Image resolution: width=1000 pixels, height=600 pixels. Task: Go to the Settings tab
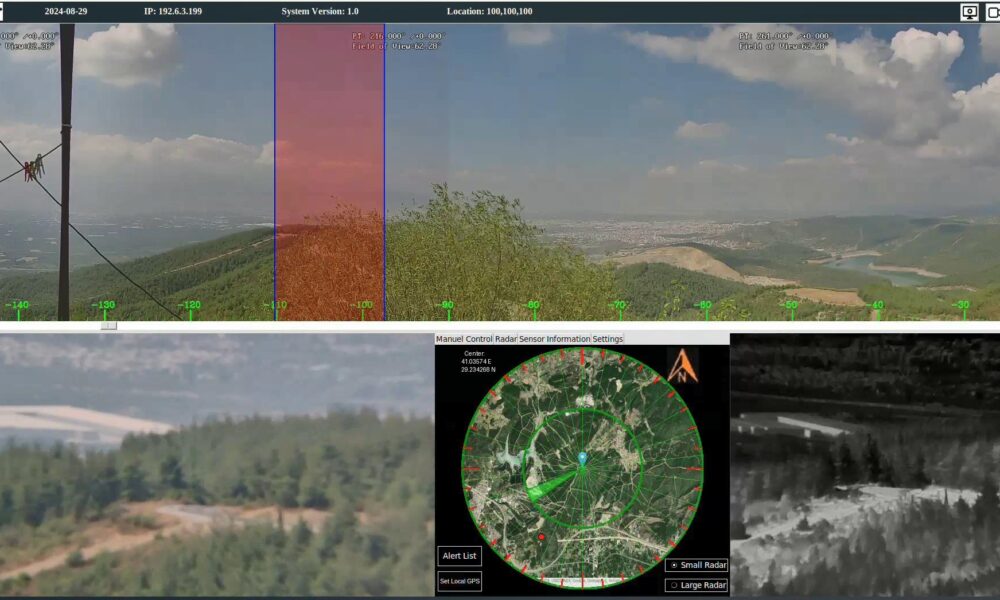click(607, 339)
